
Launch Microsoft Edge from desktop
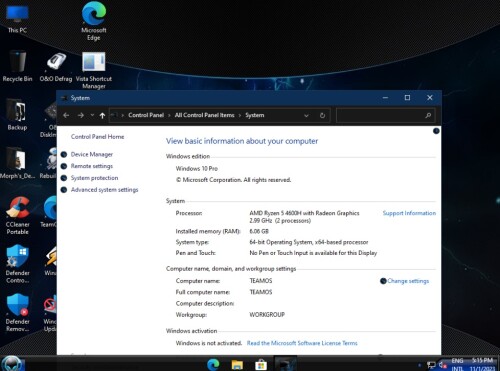click(94, 21)
